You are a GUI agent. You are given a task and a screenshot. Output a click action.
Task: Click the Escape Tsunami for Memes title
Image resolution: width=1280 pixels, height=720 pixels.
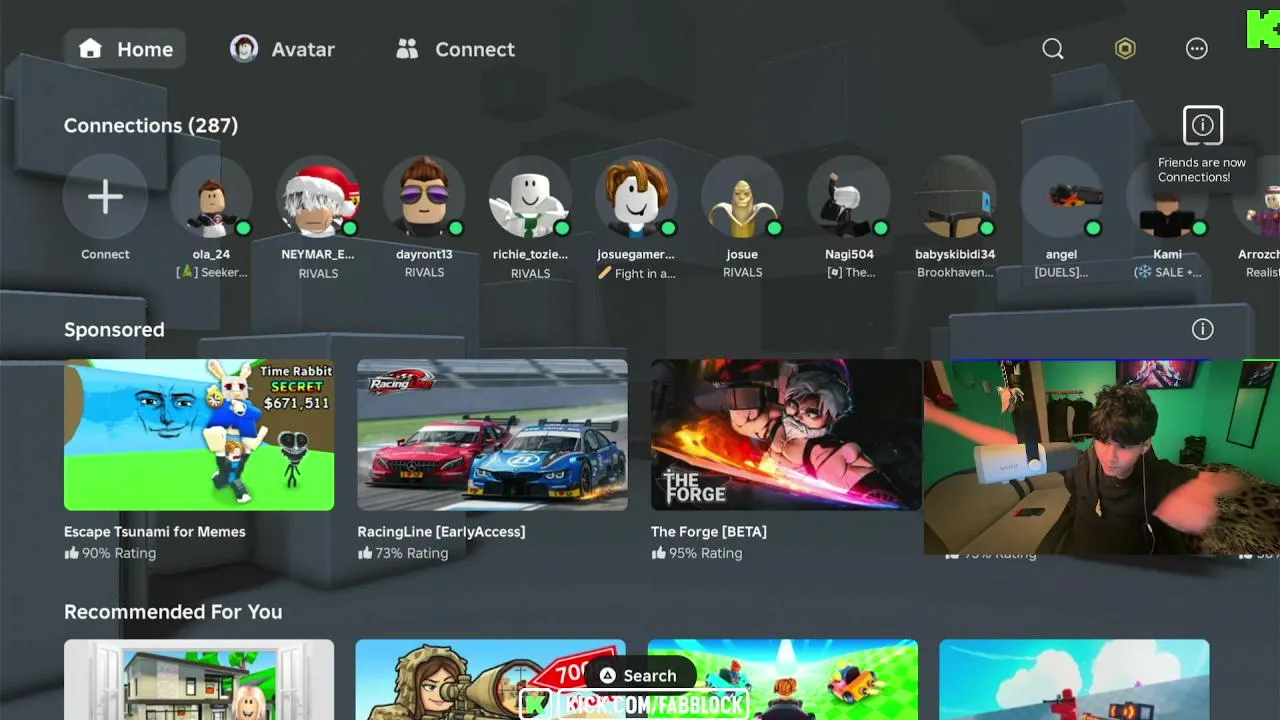click(155, 532)
